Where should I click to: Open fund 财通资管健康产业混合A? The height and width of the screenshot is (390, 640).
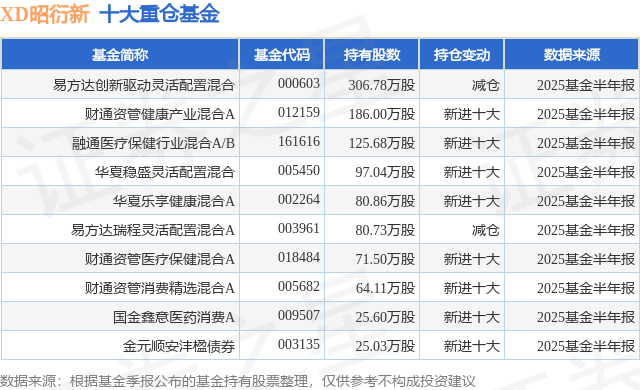pyautogui.click(x=160, y=114)
